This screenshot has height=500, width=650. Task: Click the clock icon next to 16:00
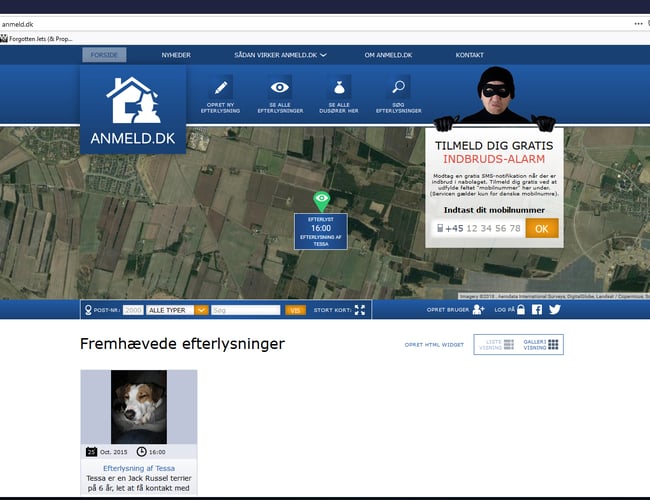(141, 451)
